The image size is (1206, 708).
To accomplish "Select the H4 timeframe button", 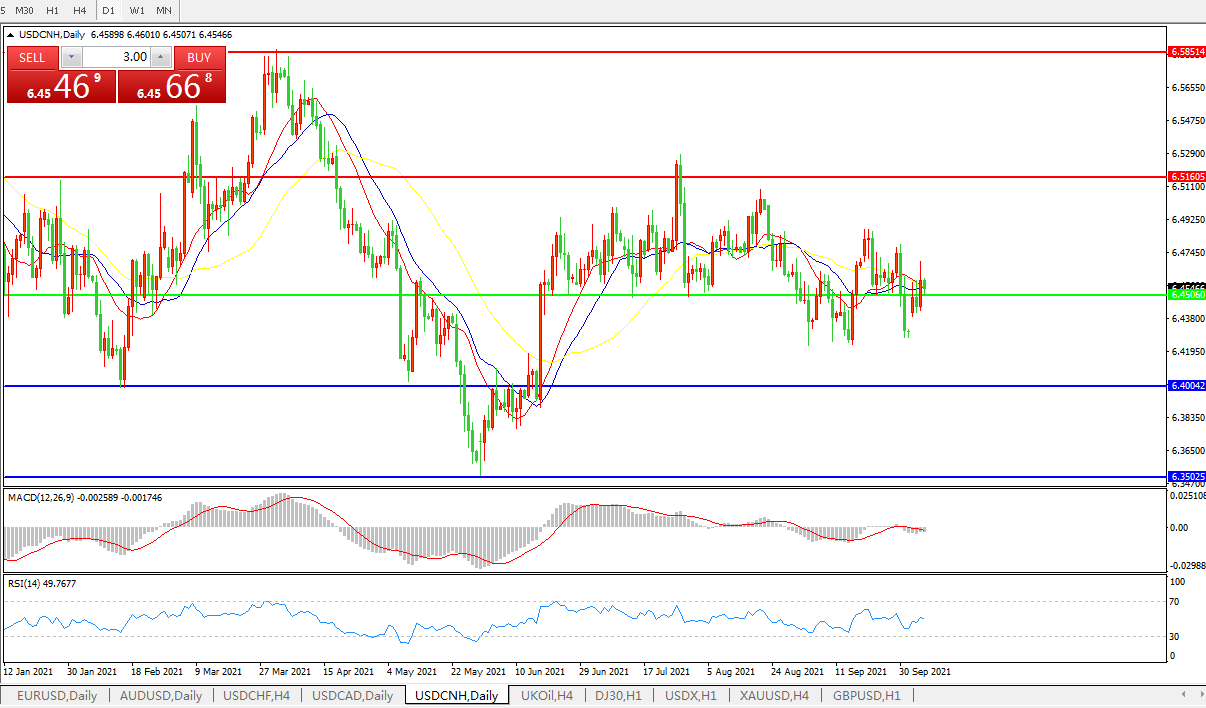I will click(80, 10).
